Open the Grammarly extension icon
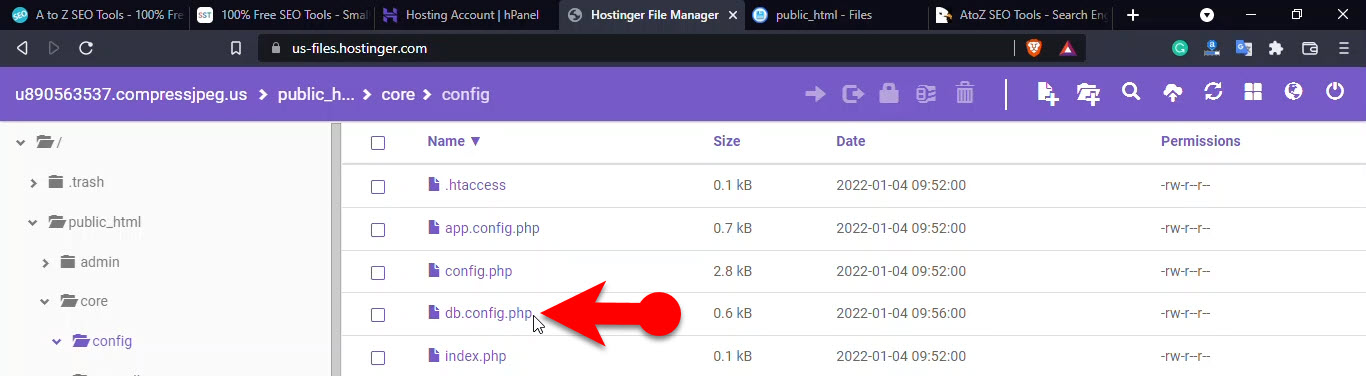Viewport: 1366px width, 376px height. point(1180,48)
